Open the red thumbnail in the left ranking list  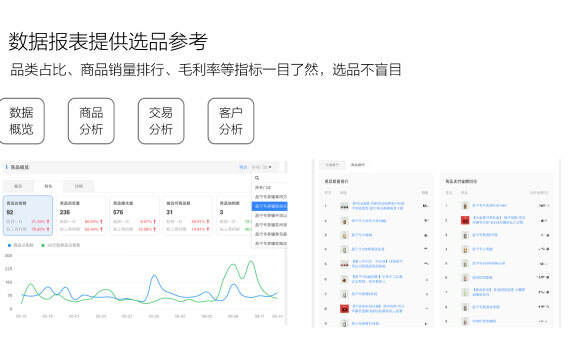coord(344,309)
